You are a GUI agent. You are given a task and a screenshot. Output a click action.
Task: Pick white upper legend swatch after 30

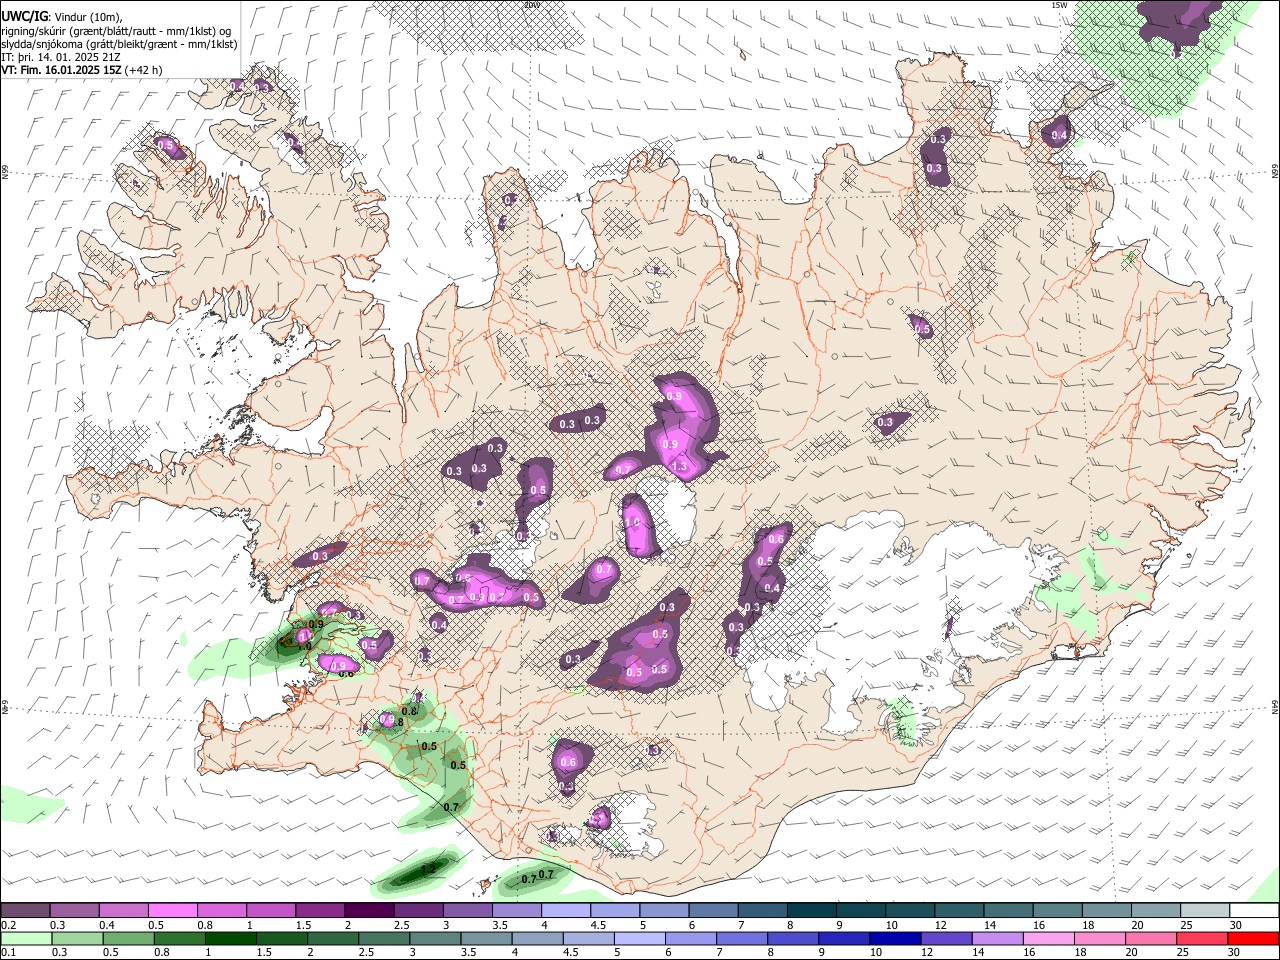coord(1255,911)
